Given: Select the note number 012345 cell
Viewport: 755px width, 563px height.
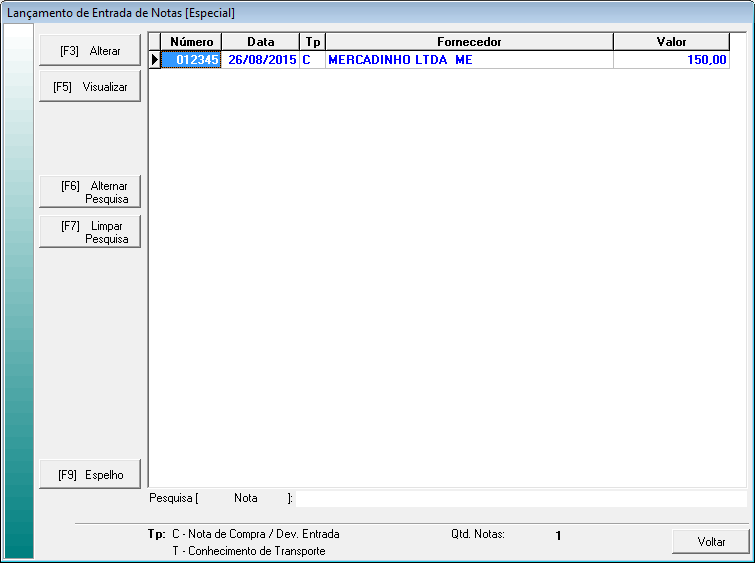Looking at the screenshot, I should coord(191,60).
